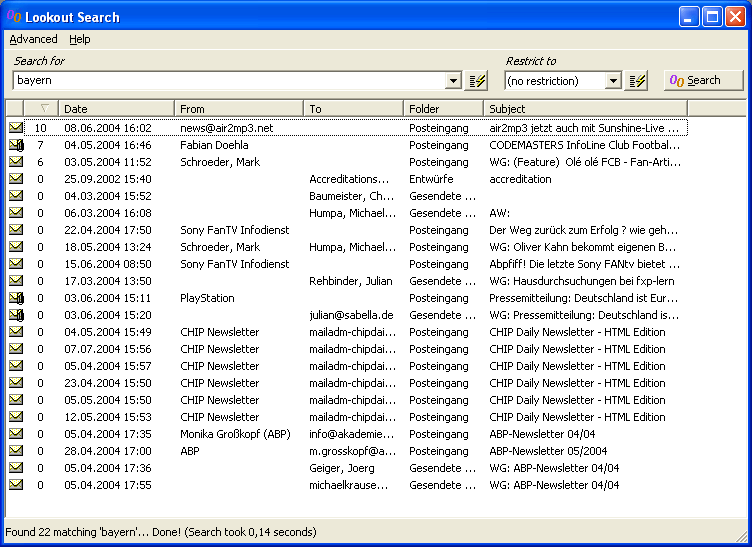Screen dimensions: 752x547
Task: Click envelope icon of 22.04.2004 17:50 row
Action: click(16, 230)
